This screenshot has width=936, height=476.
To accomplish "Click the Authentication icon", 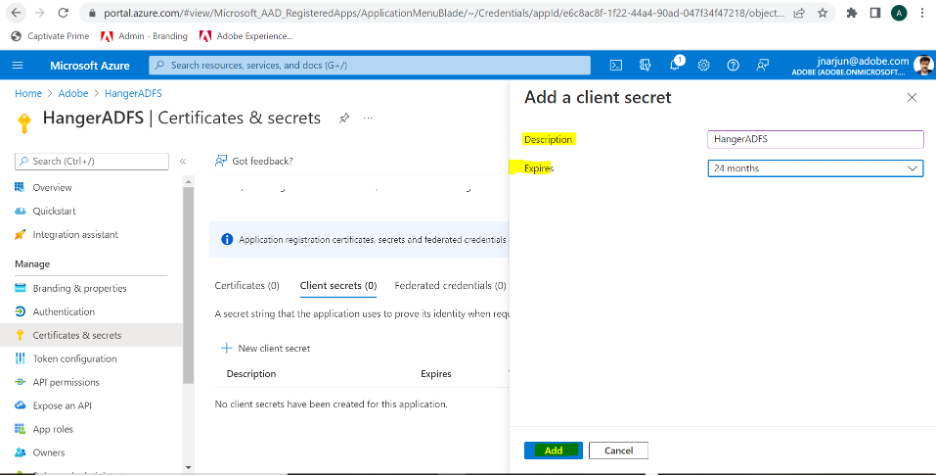I will (x=20, y=311).
